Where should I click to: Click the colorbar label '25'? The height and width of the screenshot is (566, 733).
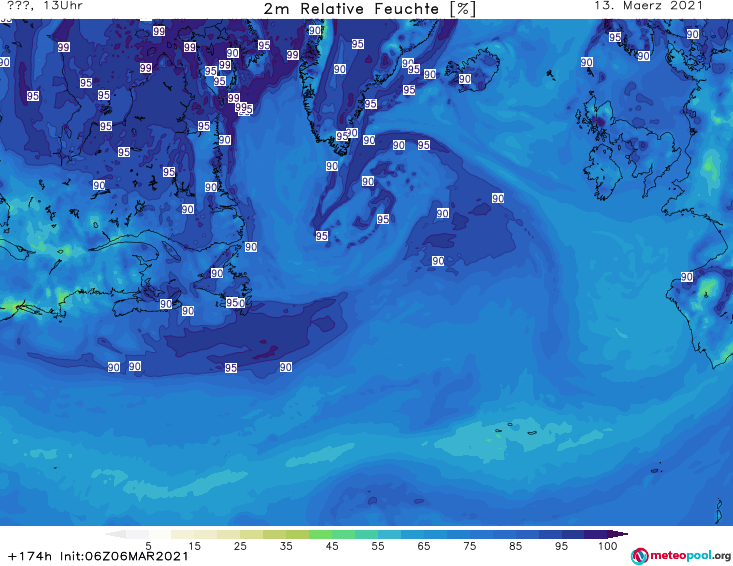pos(240,546)
